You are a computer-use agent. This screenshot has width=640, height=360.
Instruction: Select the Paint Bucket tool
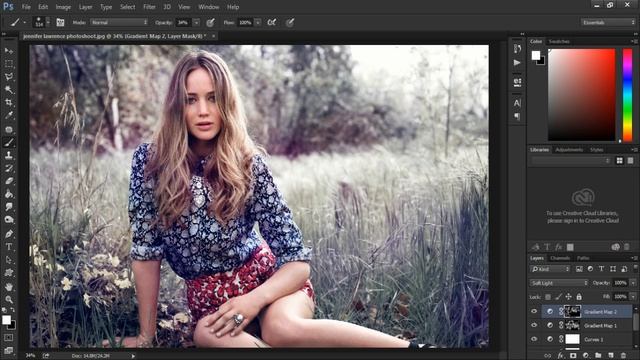9,194
